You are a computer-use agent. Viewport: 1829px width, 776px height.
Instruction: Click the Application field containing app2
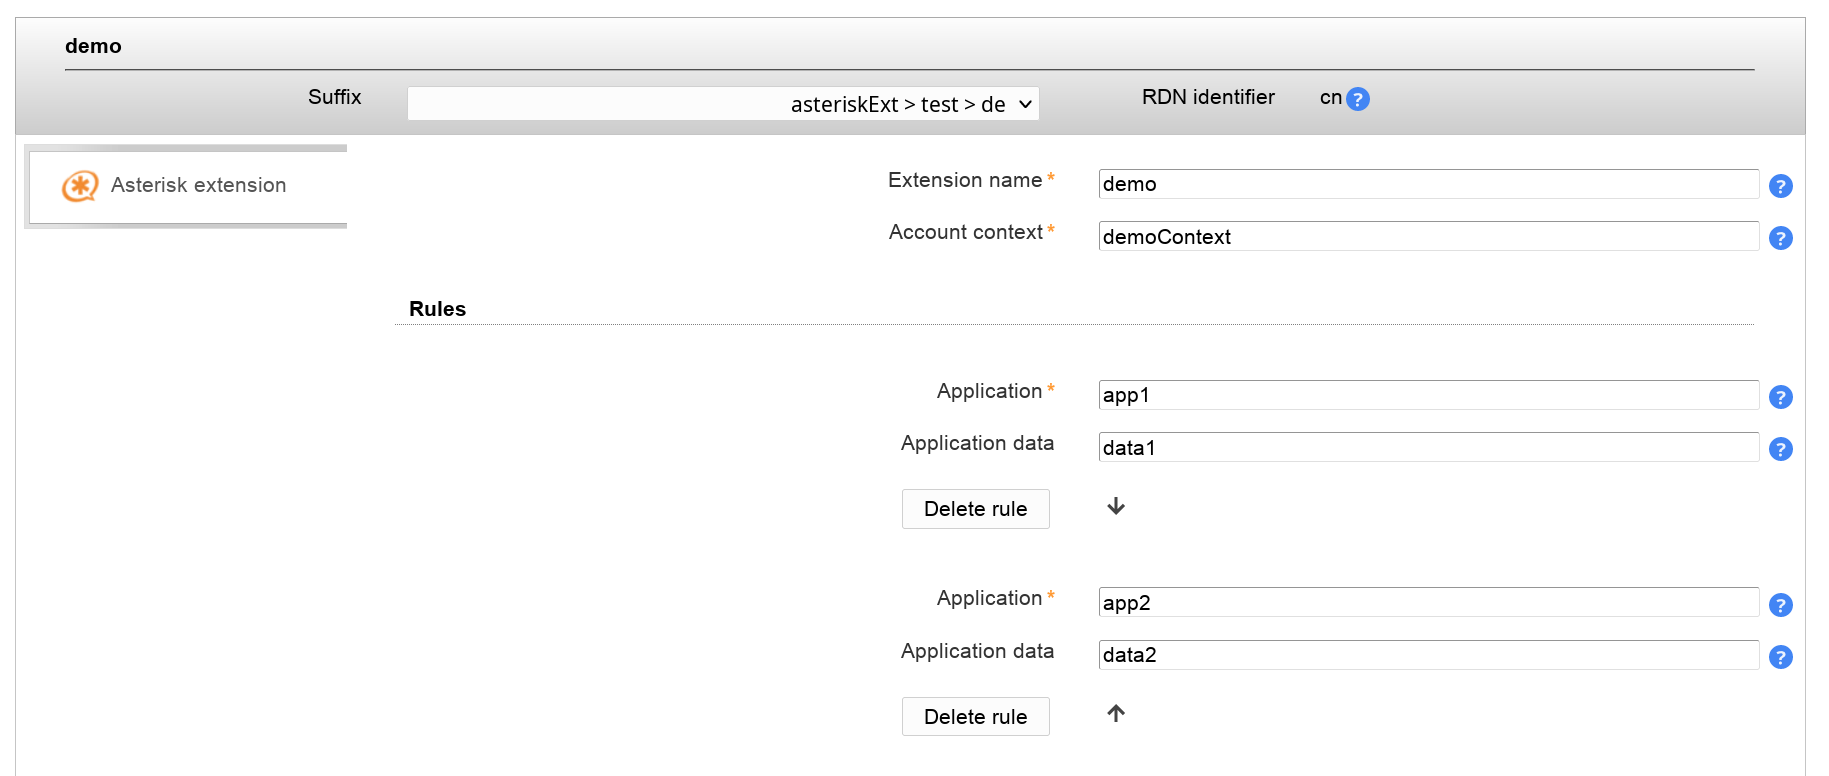coord(1427,603)
